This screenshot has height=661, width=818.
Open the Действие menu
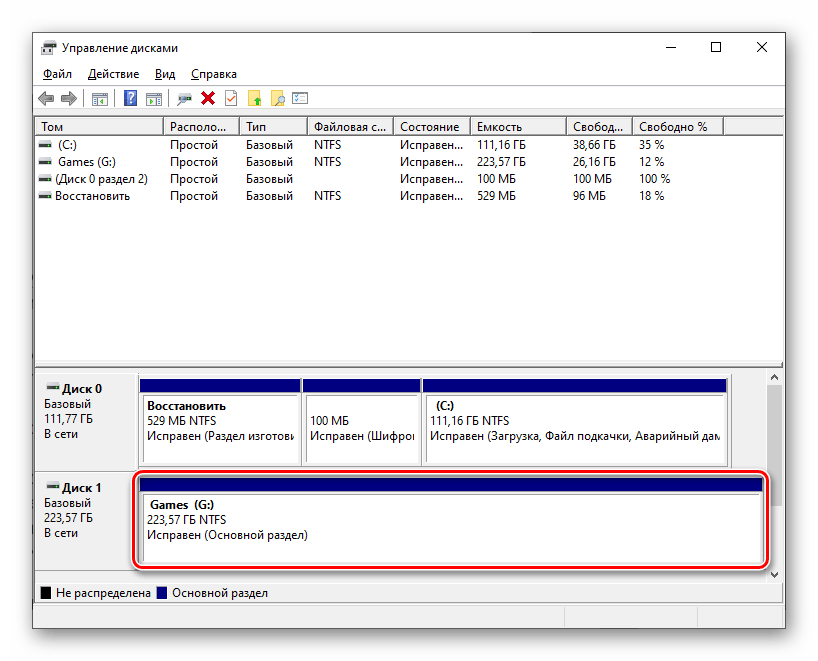tap(113, 74)
